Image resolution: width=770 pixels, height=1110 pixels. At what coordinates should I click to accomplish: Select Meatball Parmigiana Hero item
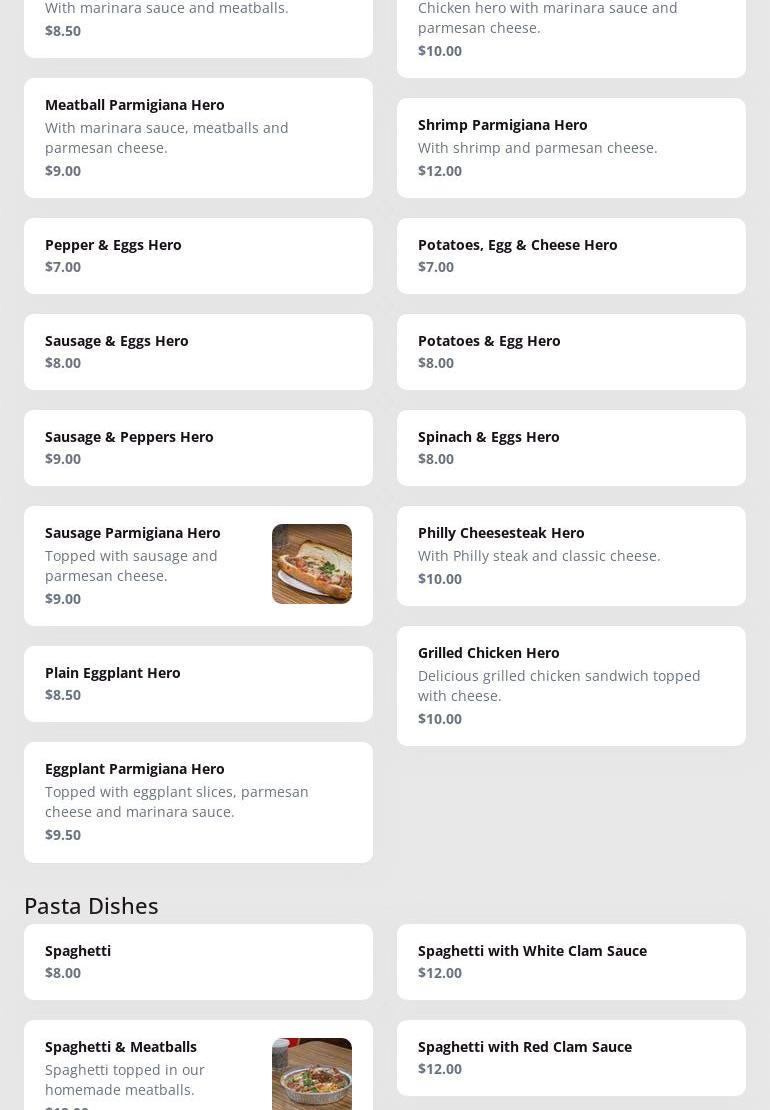198,138
